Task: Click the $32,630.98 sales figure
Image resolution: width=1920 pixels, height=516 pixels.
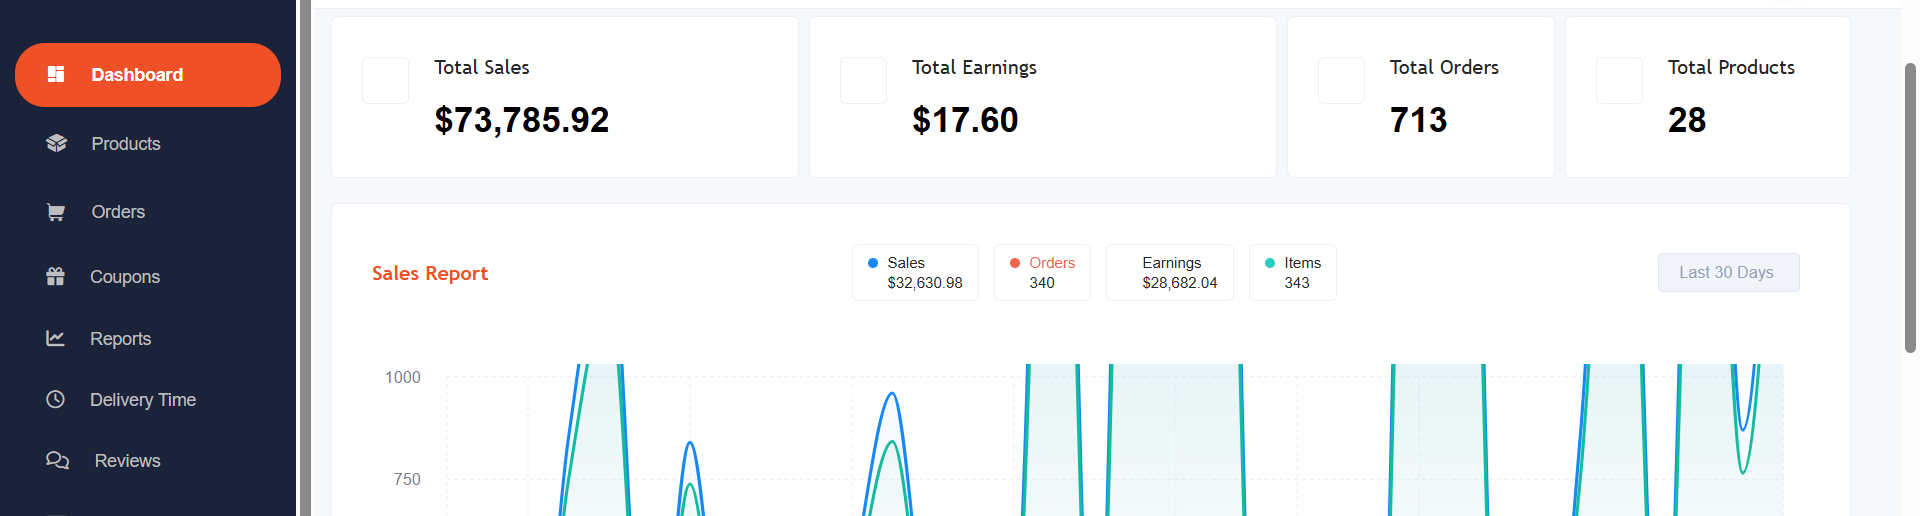Action: click(x=925, y=283)
